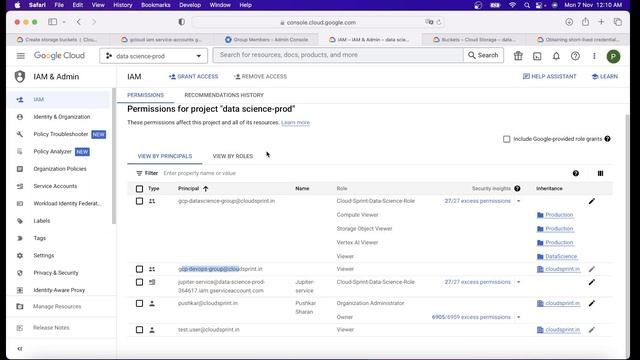Select View by Roles tab
The image size is (640, 360).
(233, 156)
